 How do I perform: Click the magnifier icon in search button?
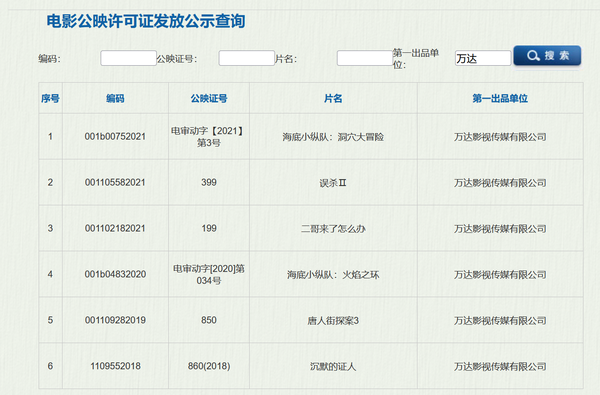click(x=533, y=56)
